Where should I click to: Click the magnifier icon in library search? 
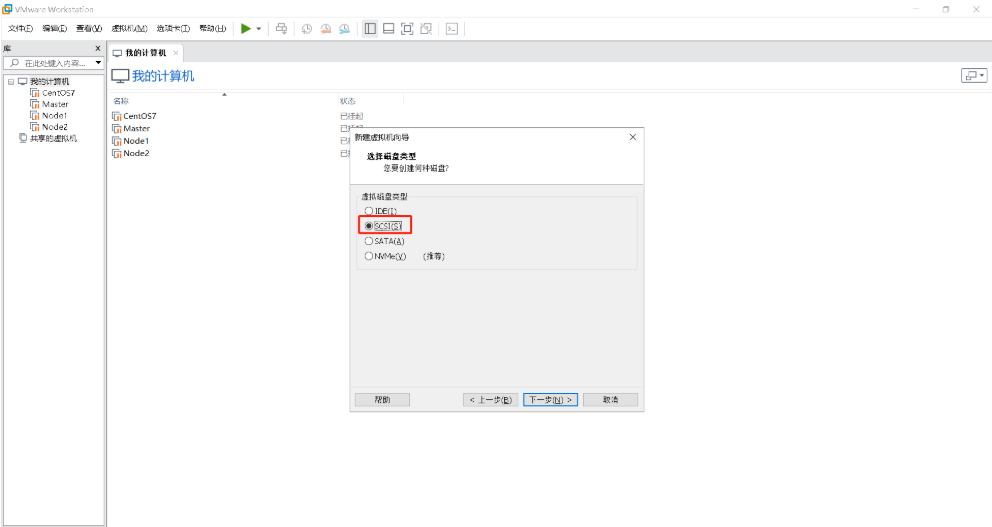15,63
